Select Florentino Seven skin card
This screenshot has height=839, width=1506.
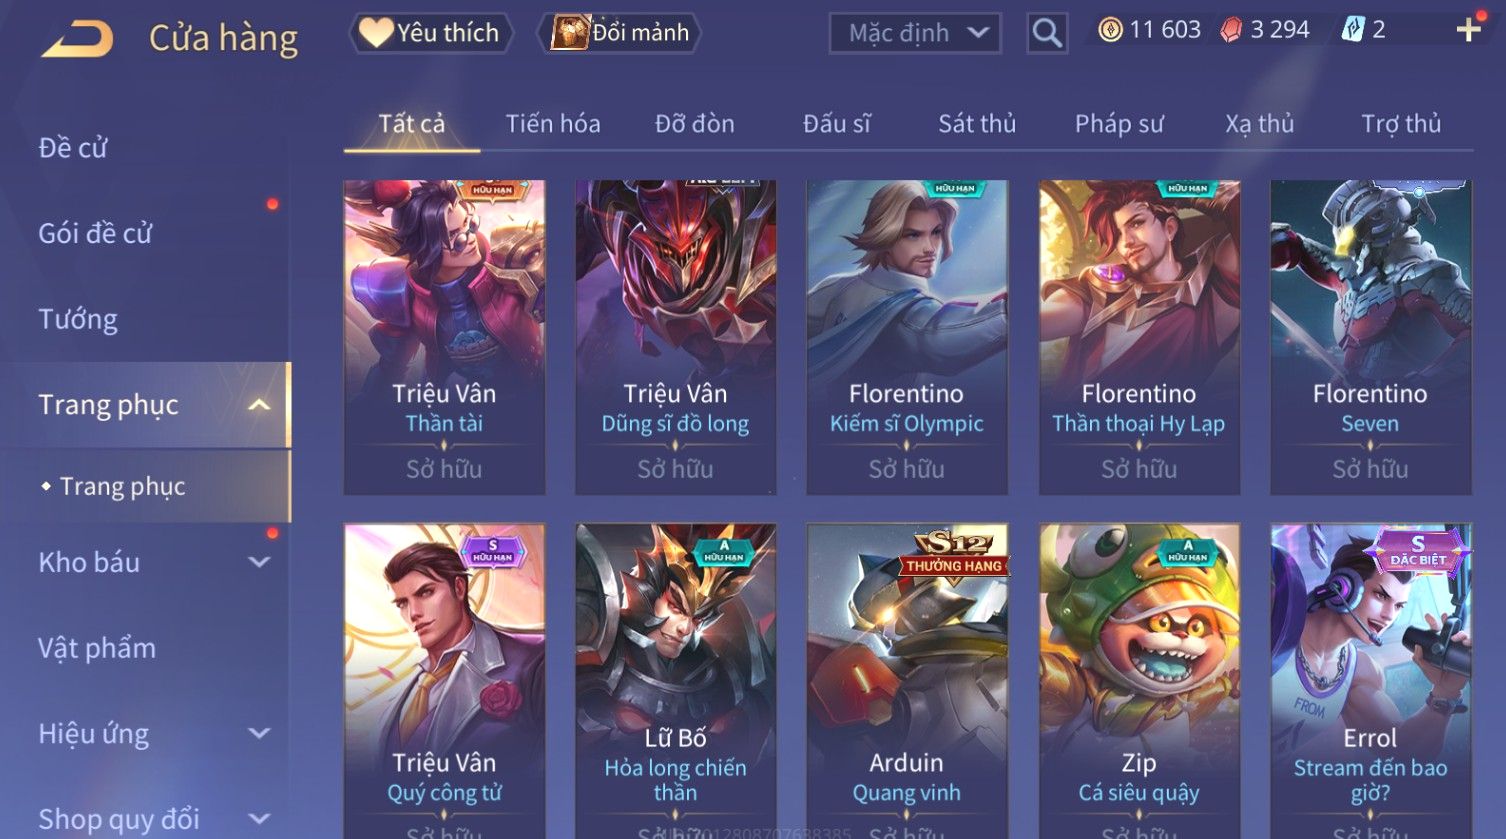click(1370, 337)
